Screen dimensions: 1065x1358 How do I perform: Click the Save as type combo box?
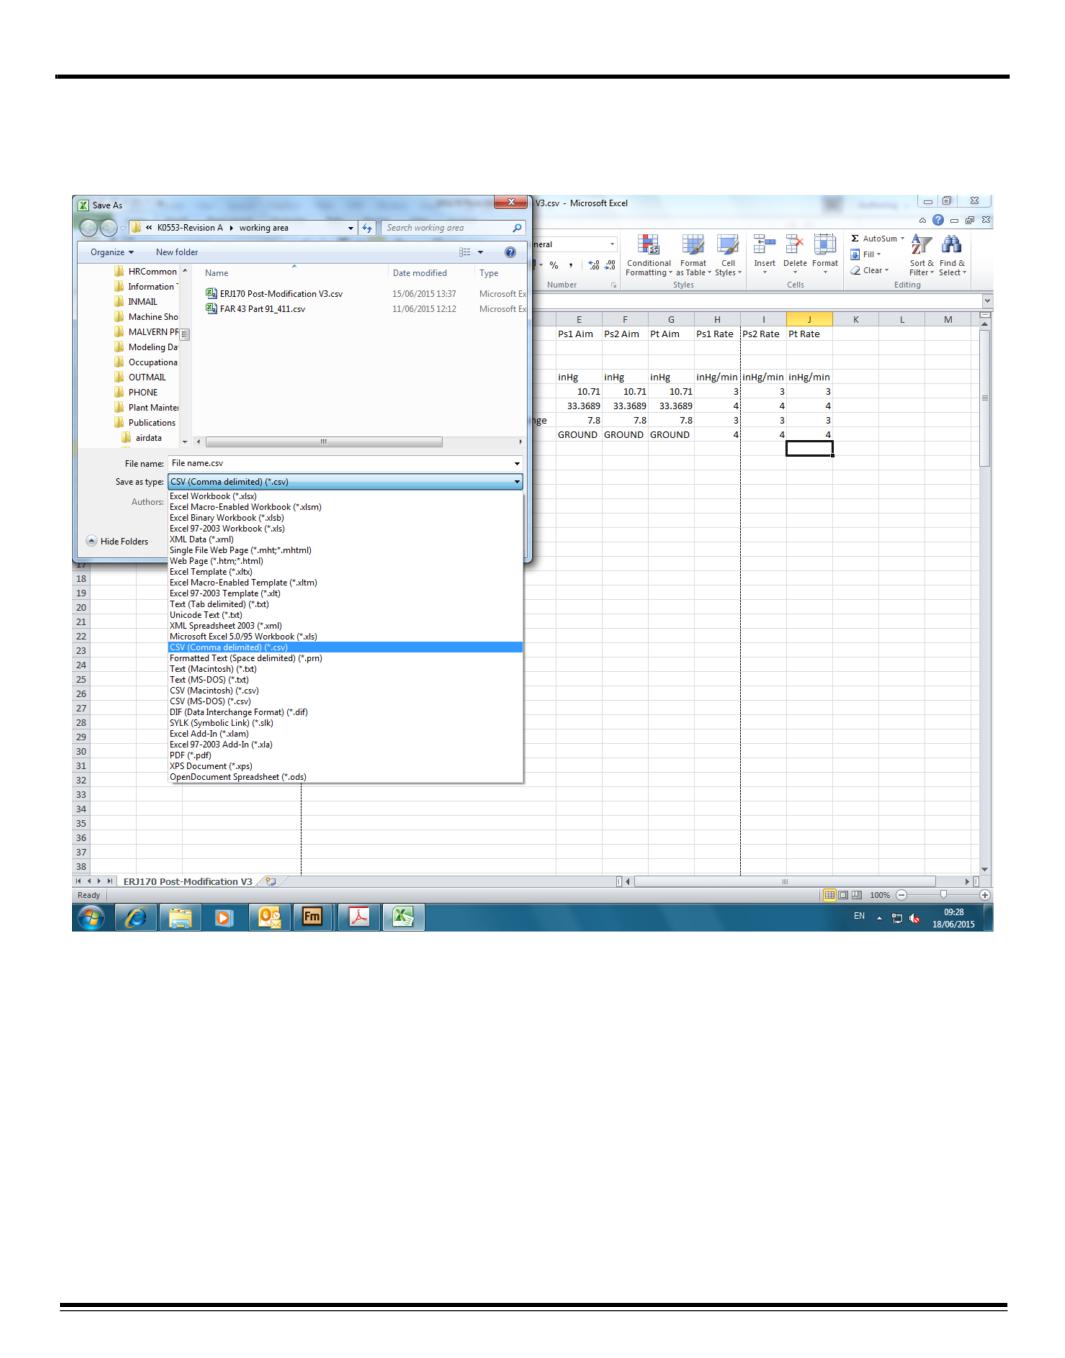pyautogui.click(x=345, y=482)
